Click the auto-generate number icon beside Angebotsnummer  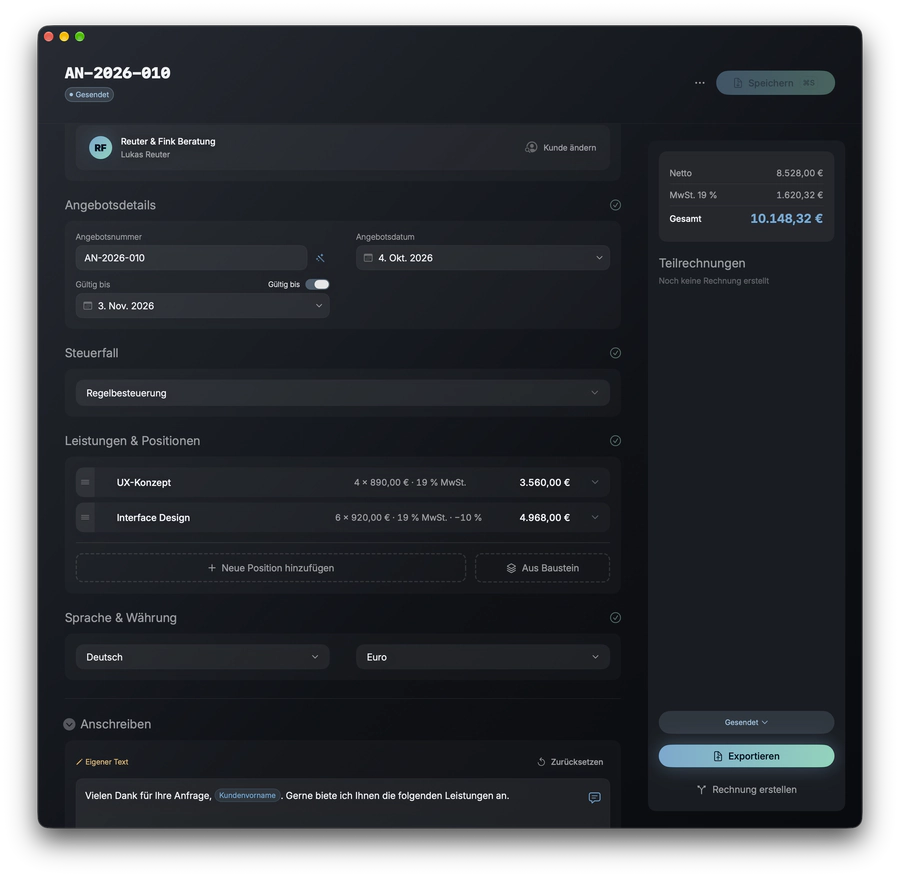(320, 258)
